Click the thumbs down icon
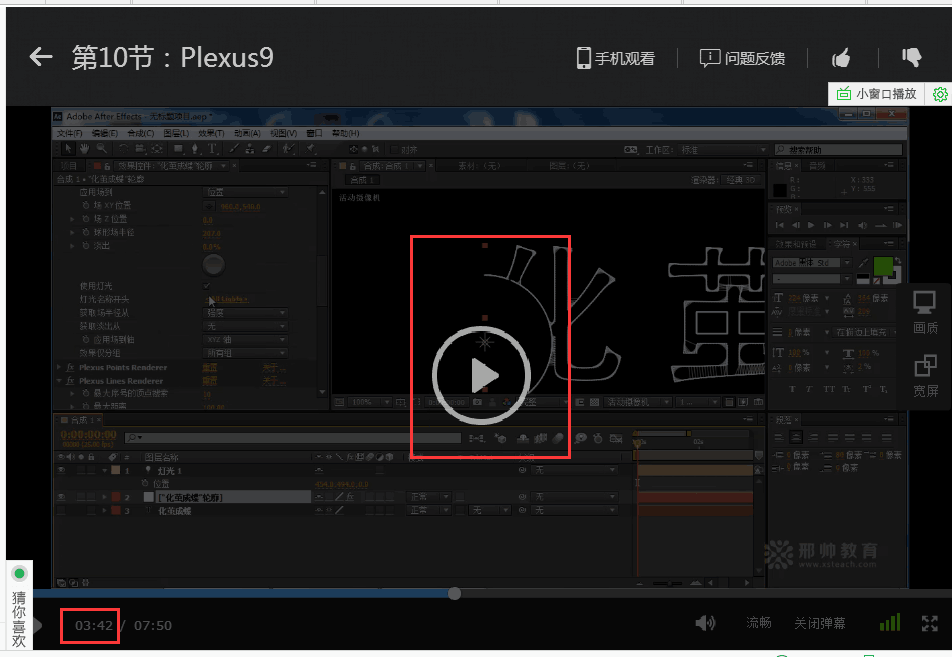The height and width of the screenshot is (657, 952). coord(911,57)
